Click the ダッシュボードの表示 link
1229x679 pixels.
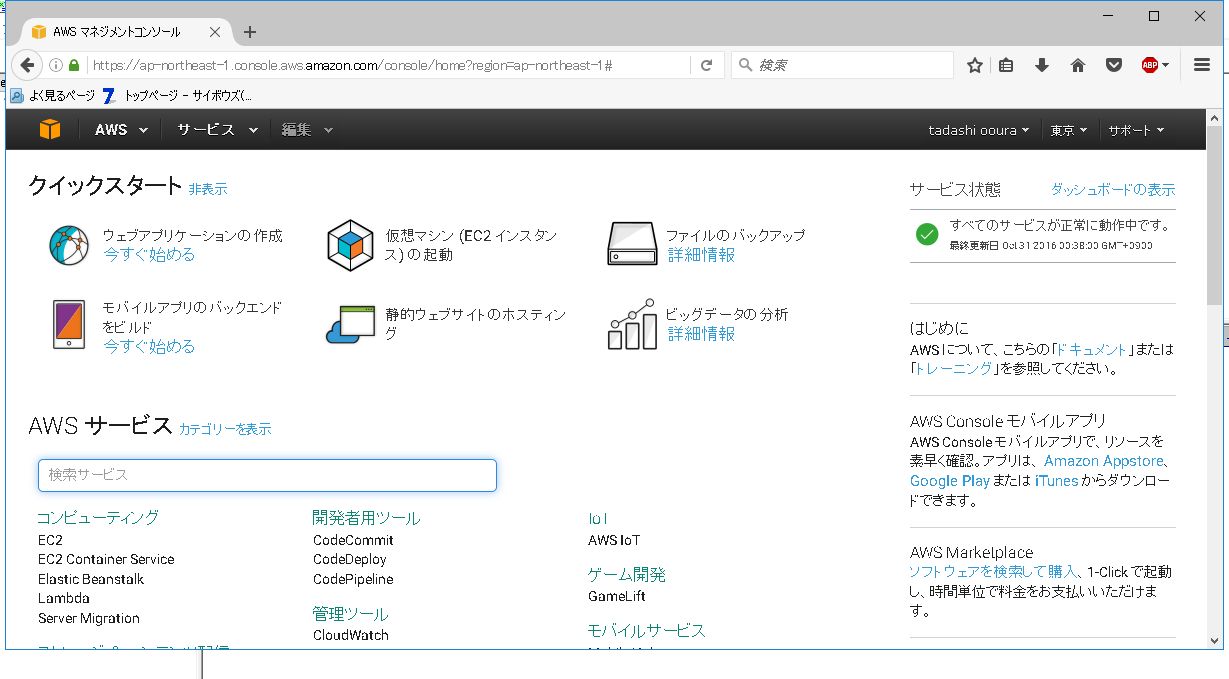[1113, 189]
